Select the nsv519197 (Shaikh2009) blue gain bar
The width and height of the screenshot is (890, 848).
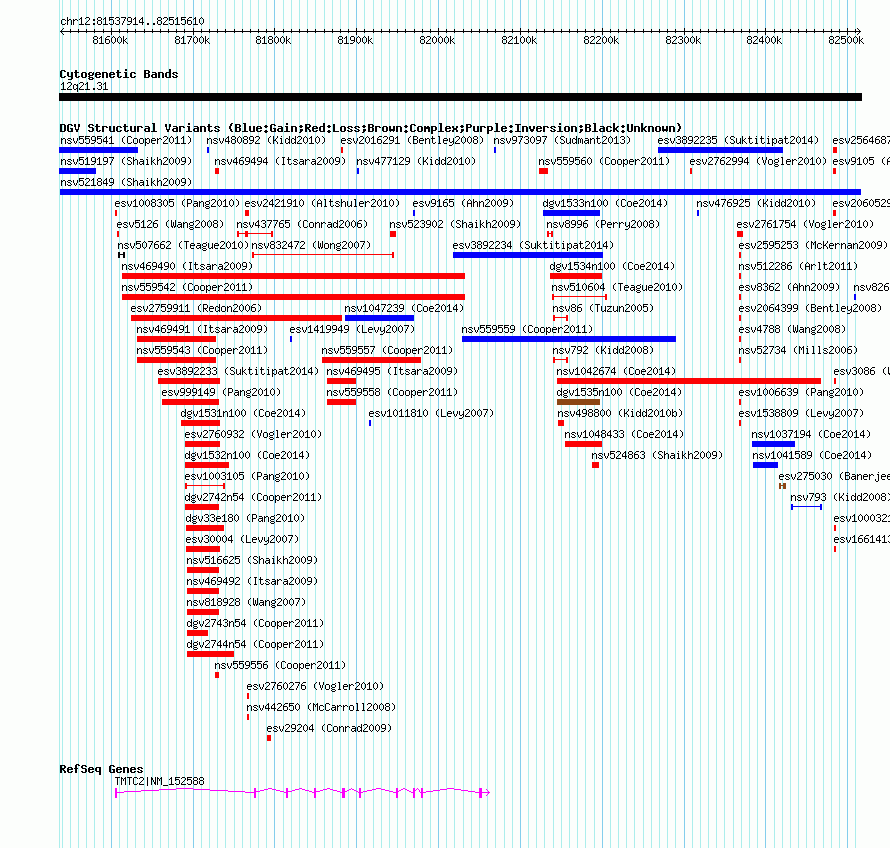tap(78, 171)
